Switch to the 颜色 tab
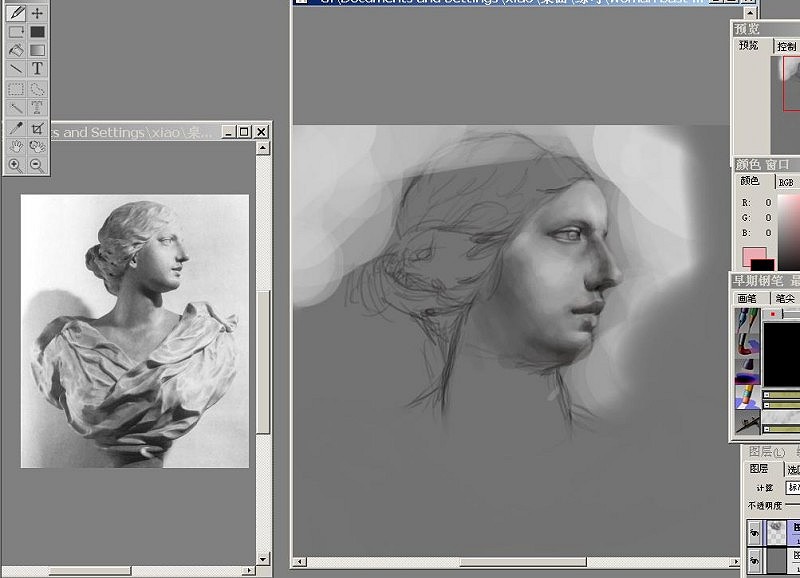The height and width of the screenshot is (578, 800). point(750,181)
